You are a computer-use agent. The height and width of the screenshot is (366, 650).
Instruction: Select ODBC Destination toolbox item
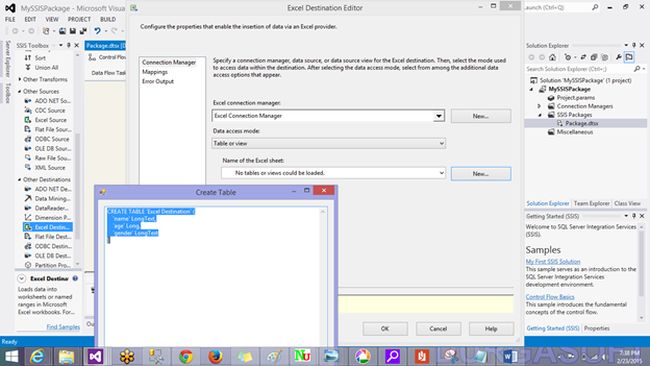[x=47, y=246]
